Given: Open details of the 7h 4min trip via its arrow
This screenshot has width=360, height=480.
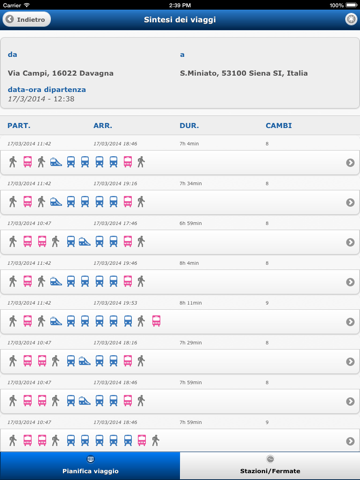Looking at the screenshot, I should 350,163.
